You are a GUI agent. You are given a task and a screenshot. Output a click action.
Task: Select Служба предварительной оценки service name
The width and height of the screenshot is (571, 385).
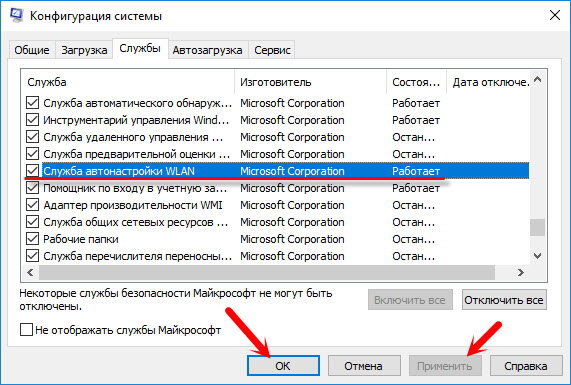click(137, 154)
